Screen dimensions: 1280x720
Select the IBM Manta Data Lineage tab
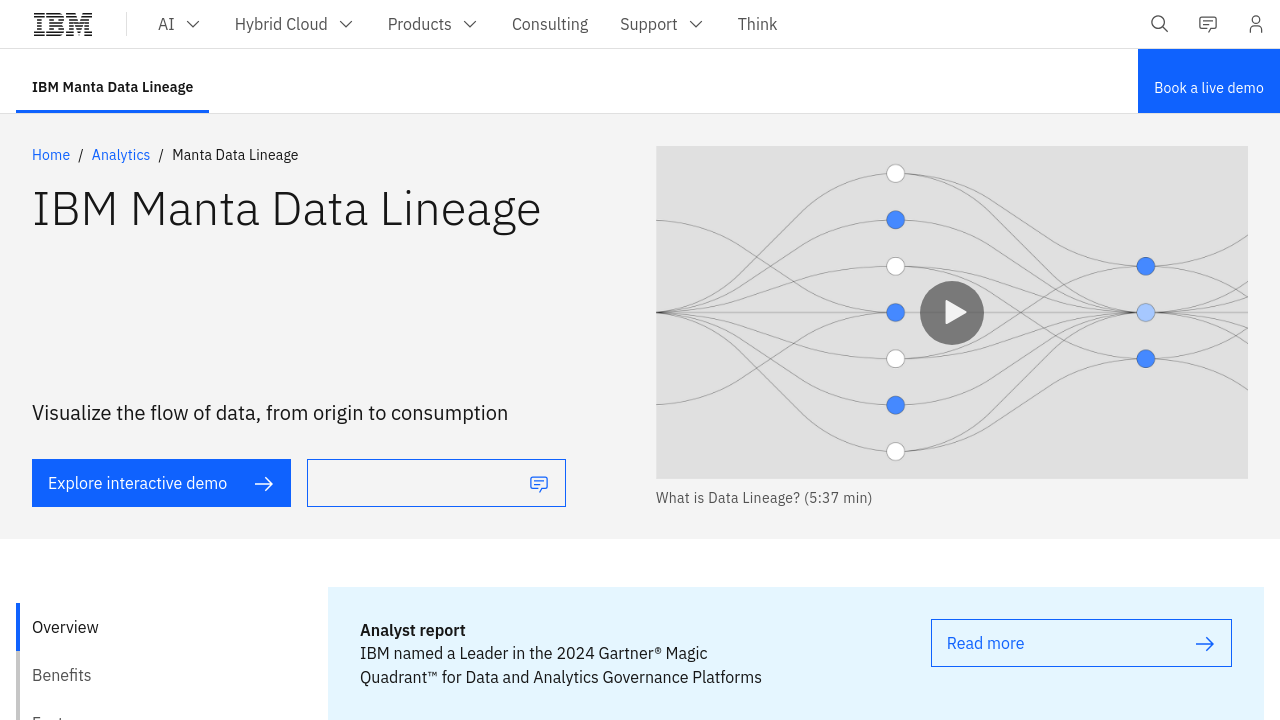click(x=112, y=87)
